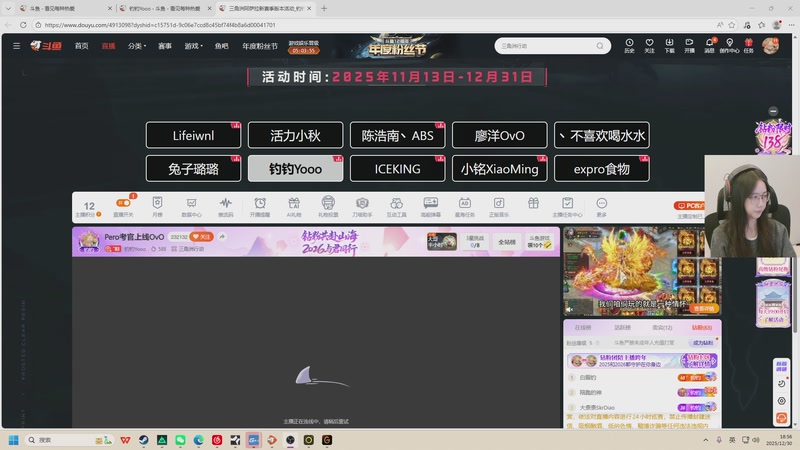Click the 成为钻粉 button

(x=703, y=343)
